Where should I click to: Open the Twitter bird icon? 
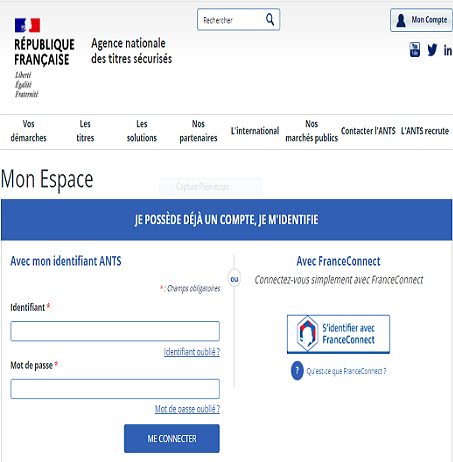(x=432, y=50)
